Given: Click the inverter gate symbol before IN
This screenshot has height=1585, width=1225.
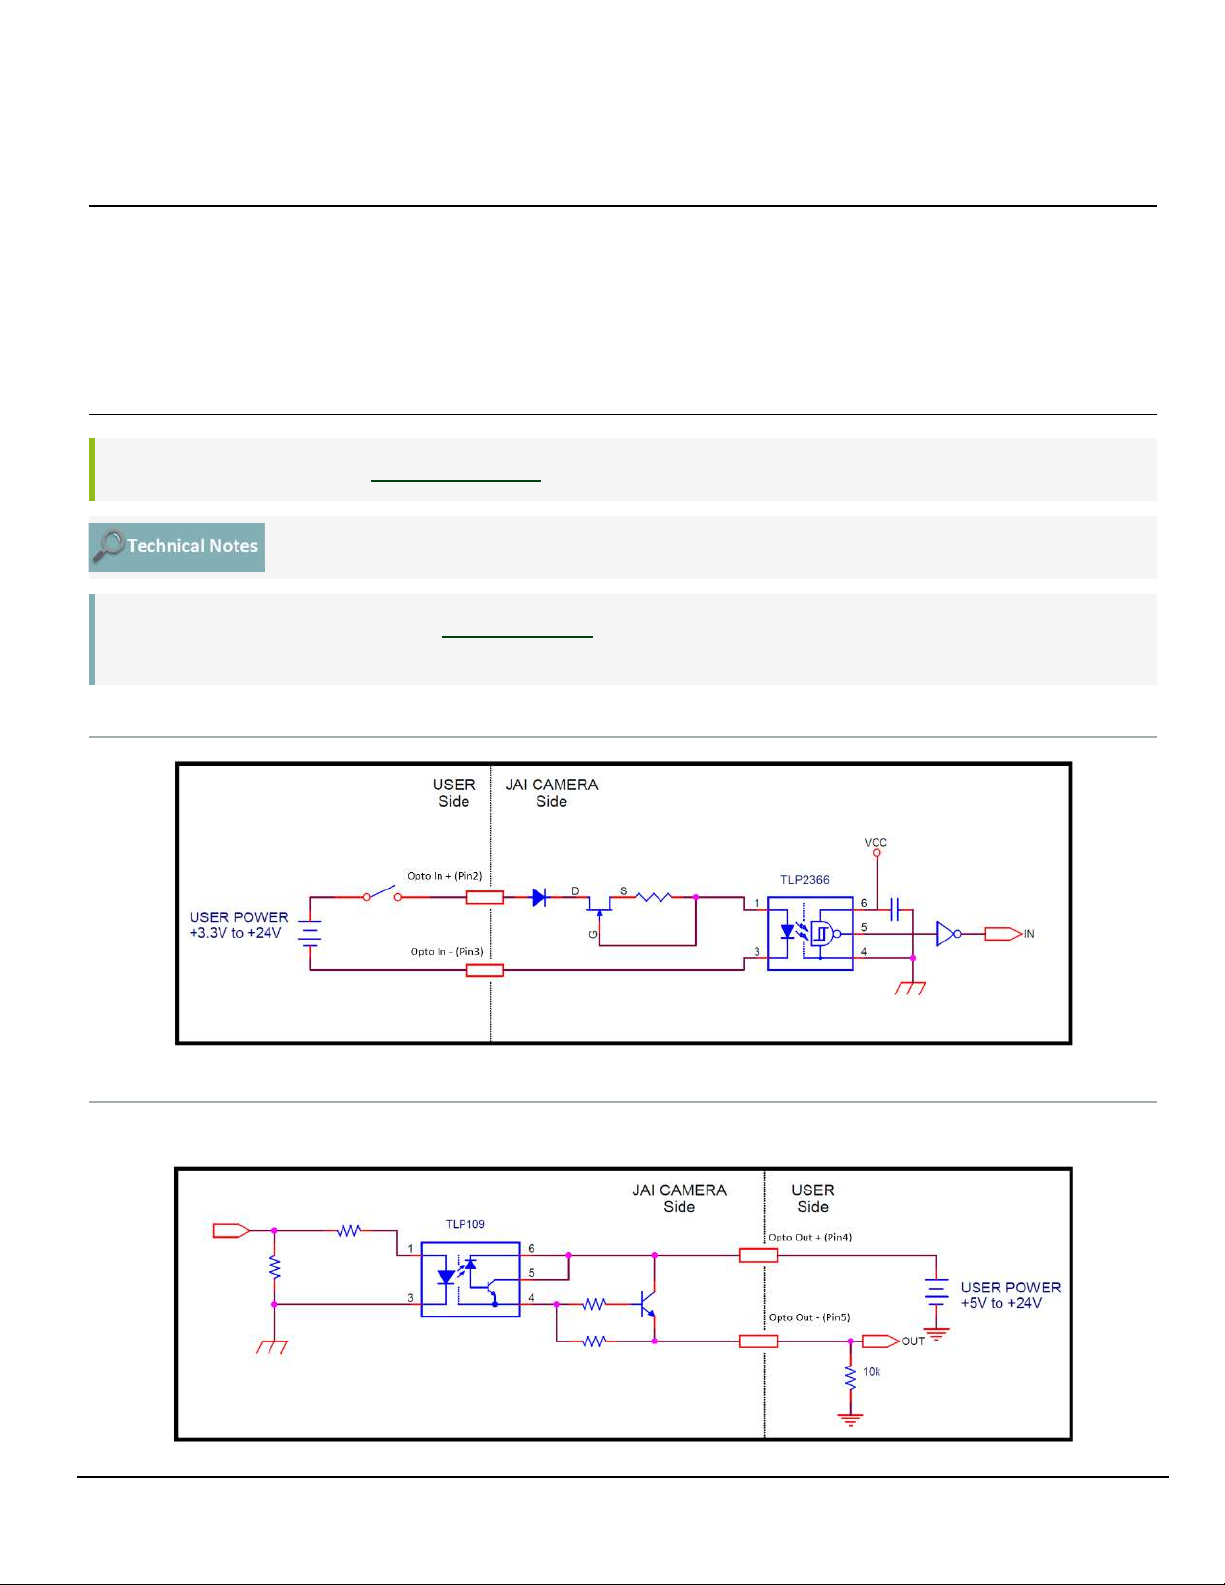Looking at the screenshot, I should tap(949, 933).
